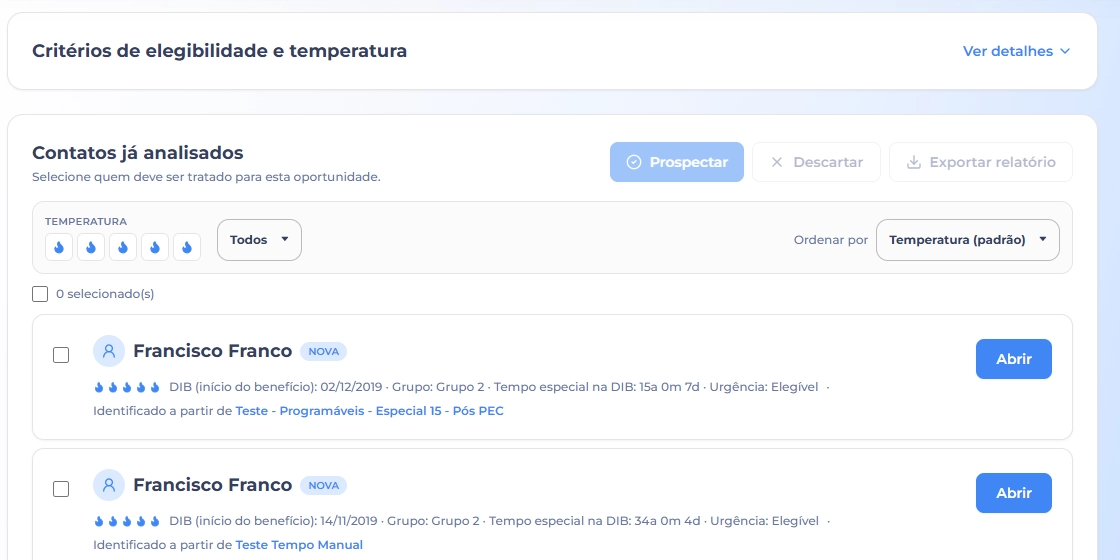1120x560 pixels.
Task: Click the Descartar button
Action: click(816, 162)
